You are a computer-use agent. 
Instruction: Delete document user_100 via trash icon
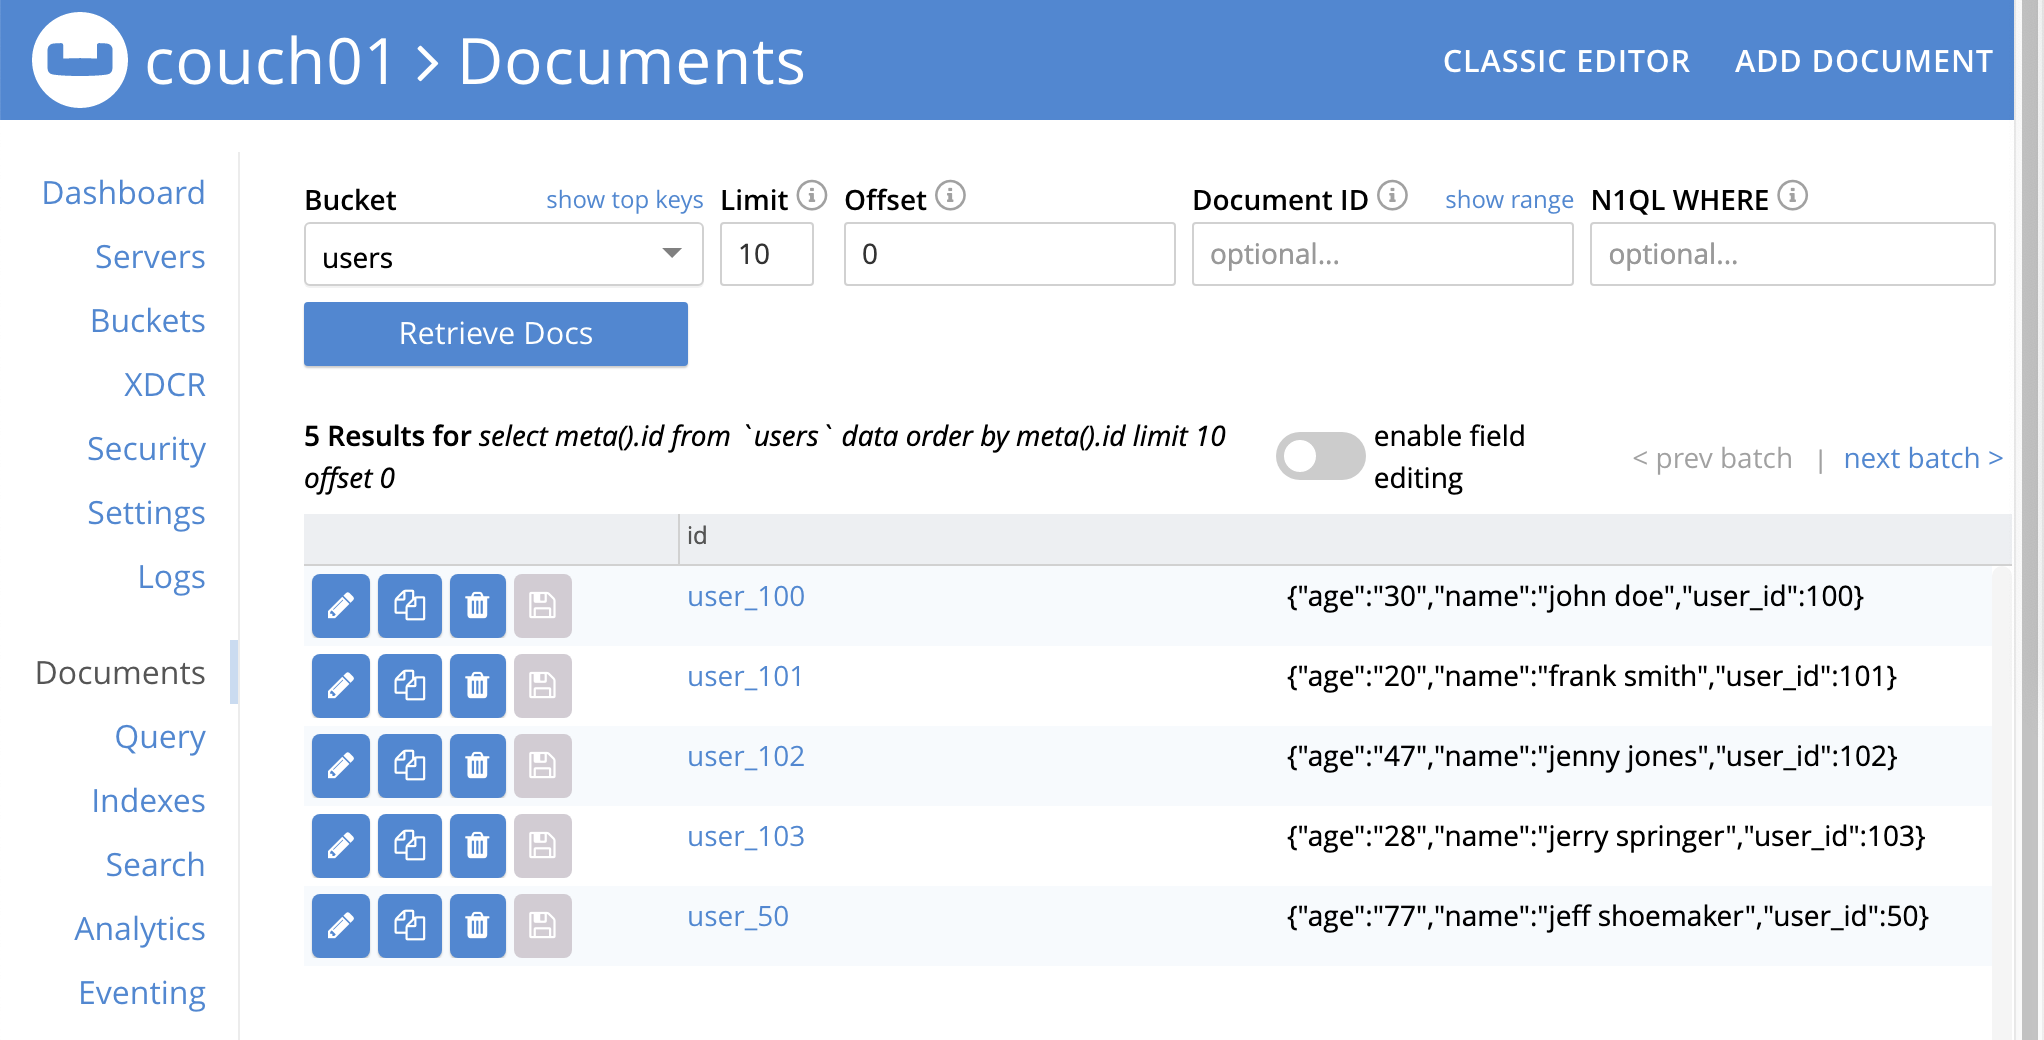coord(478,606)
